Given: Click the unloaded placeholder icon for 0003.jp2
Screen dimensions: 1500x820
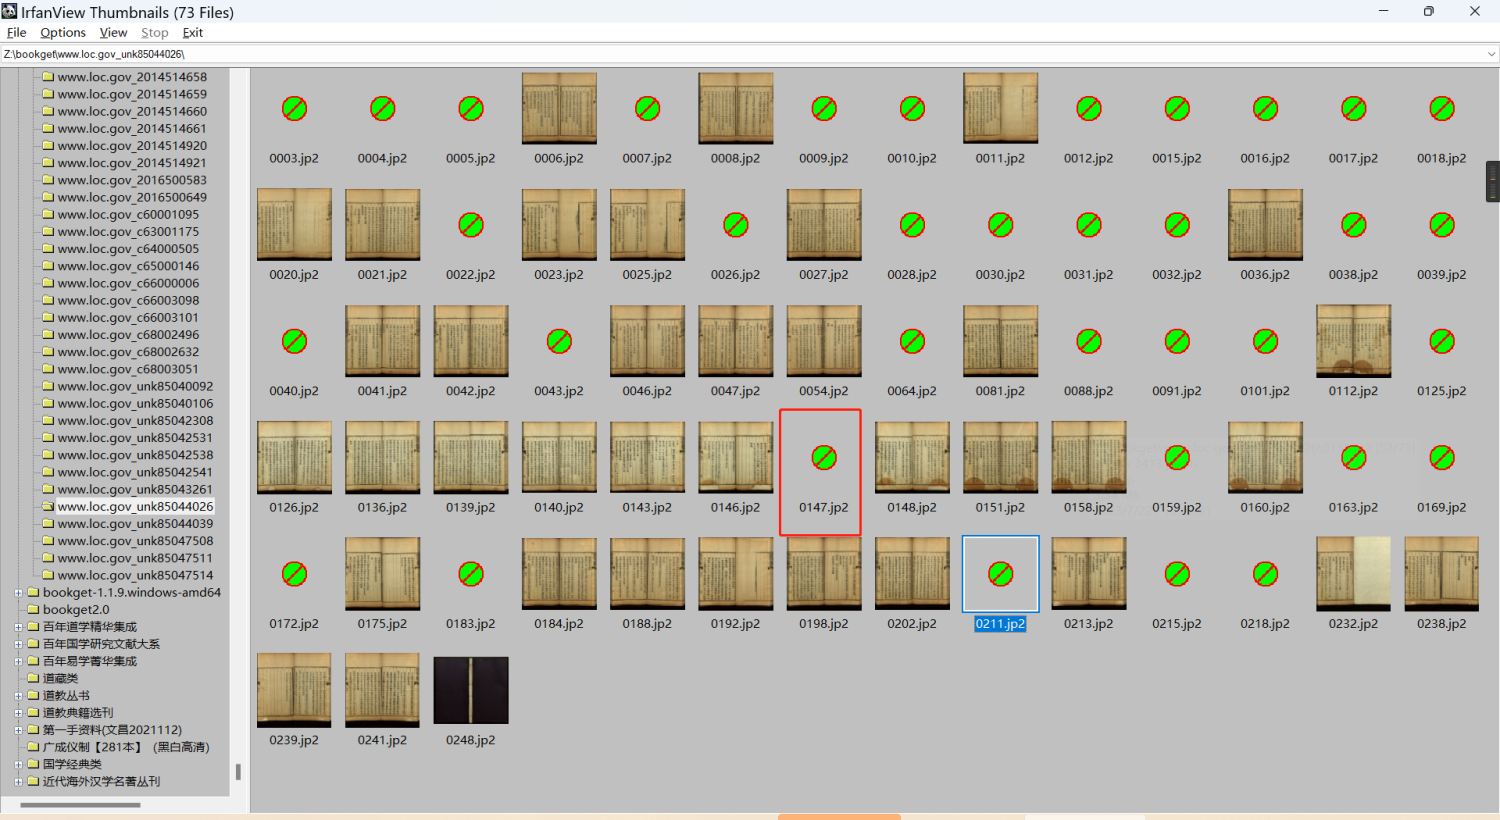Looking at the screenshot, I should click(x=294, y=109).
